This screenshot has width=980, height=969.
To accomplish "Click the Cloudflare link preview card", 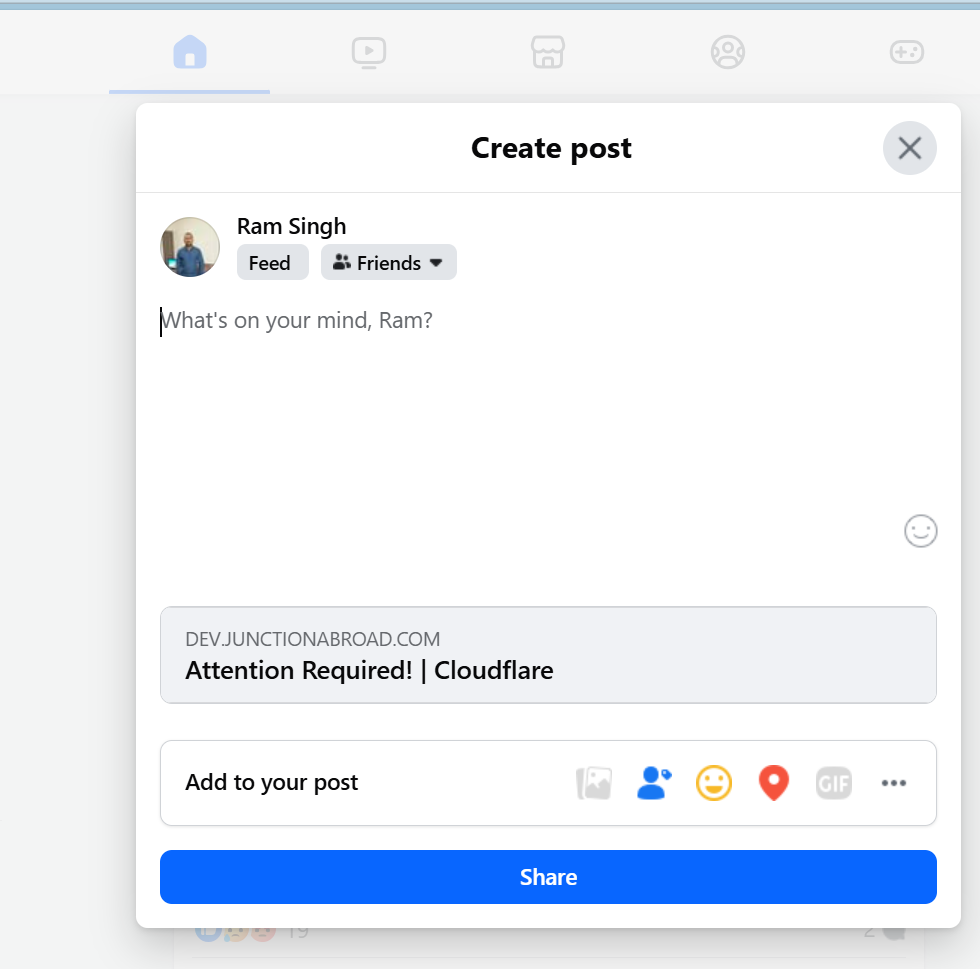I will point(548,655).
